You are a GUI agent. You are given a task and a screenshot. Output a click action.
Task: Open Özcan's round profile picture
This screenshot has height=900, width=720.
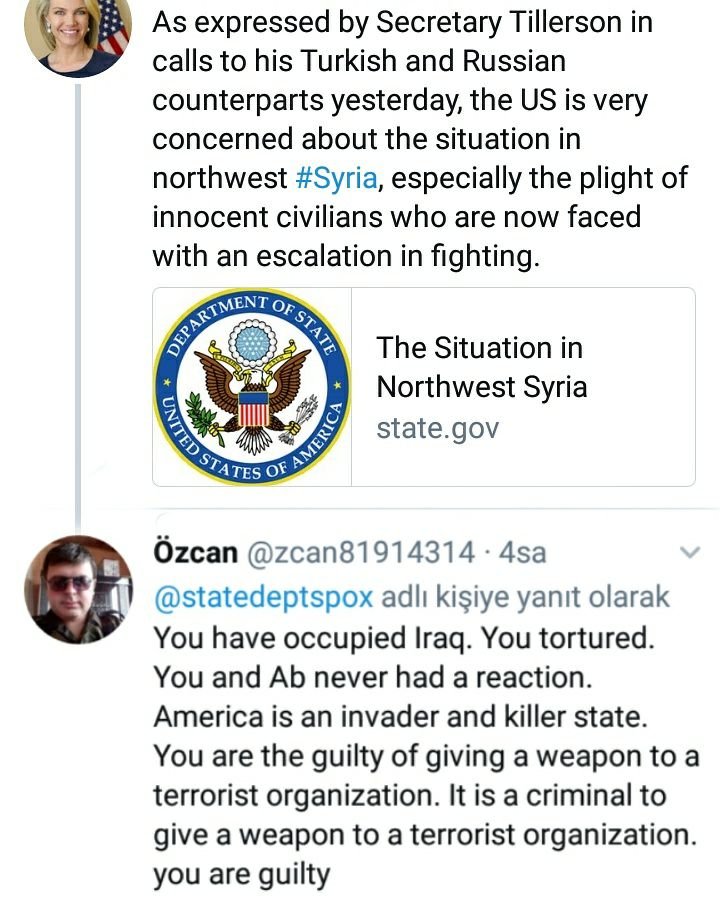point(78,590)
